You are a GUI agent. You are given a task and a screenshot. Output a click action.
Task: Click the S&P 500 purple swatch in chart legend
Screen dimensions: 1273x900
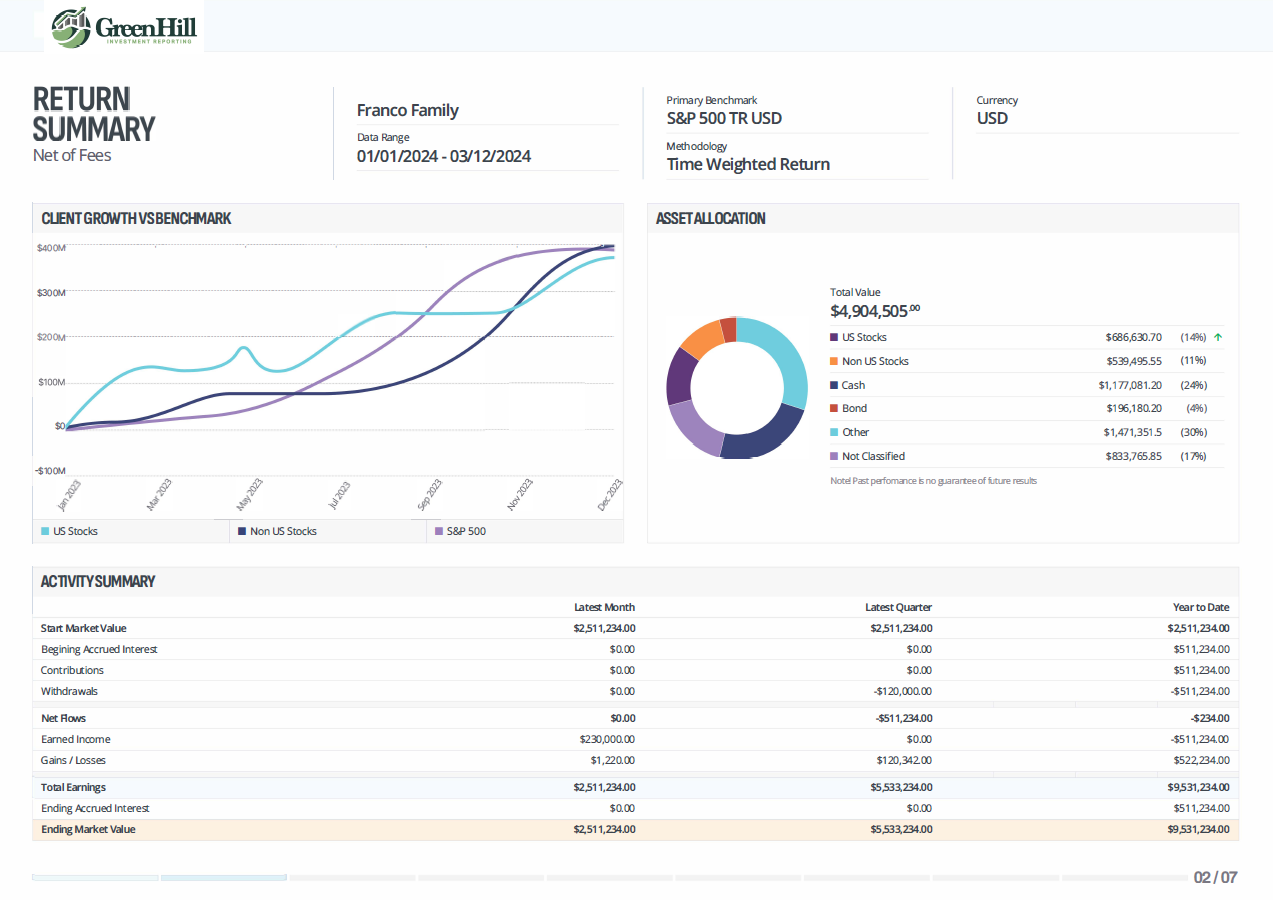pyautogui.click(x=438, y=531)
